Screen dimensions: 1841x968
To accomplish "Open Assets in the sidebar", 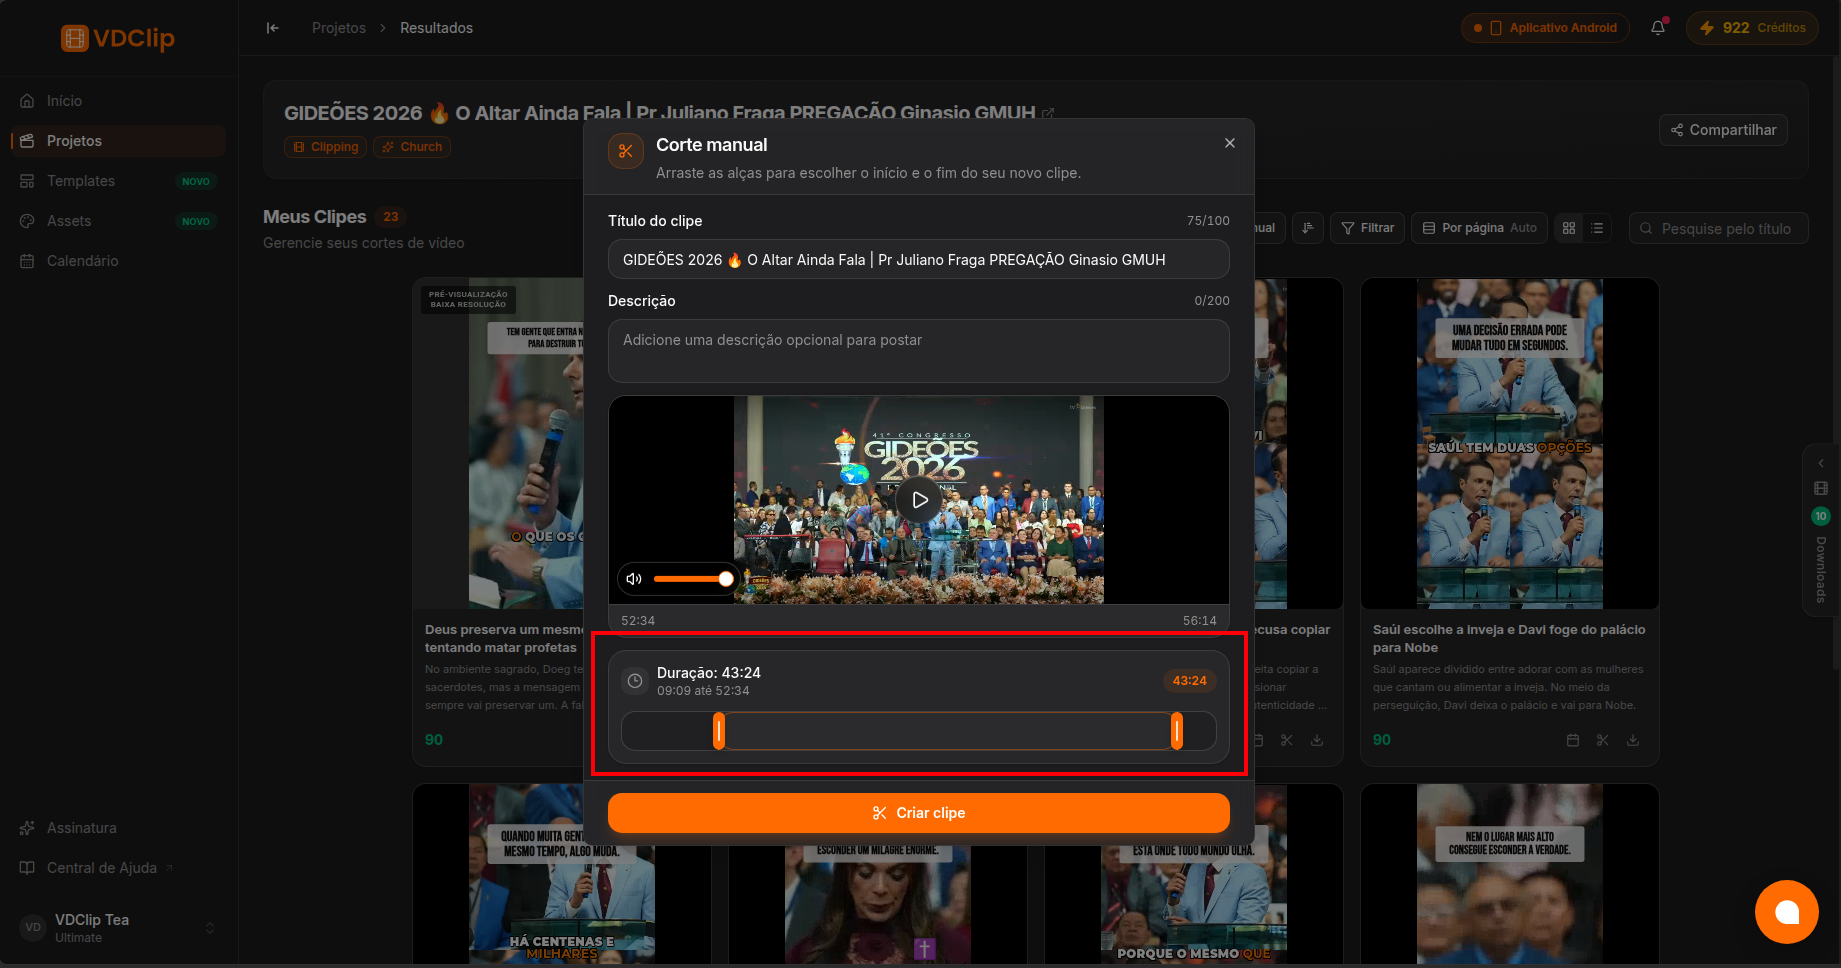I will pos(118,221).
